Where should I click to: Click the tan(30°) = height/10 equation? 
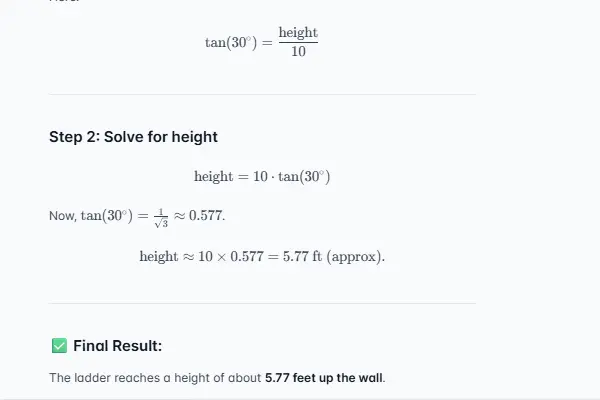262,42
